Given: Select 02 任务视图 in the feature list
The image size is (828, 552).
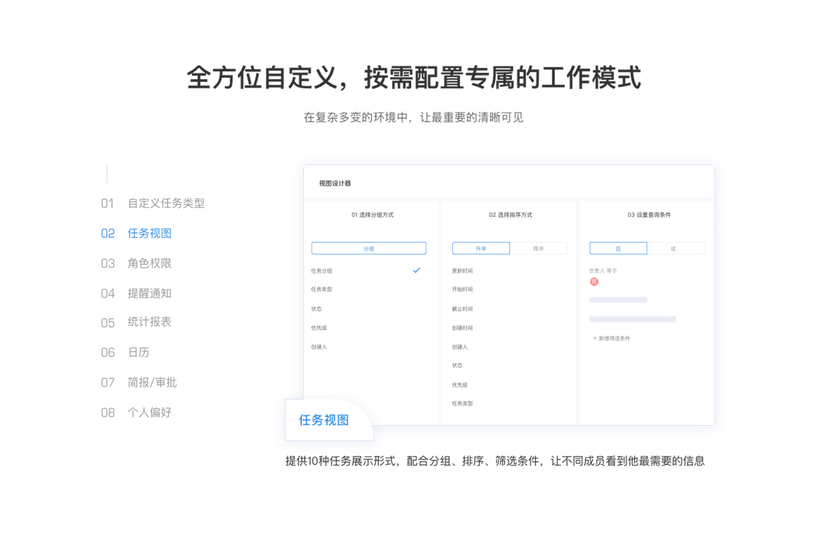Looking at the screenshot, I should click(136, 233).
